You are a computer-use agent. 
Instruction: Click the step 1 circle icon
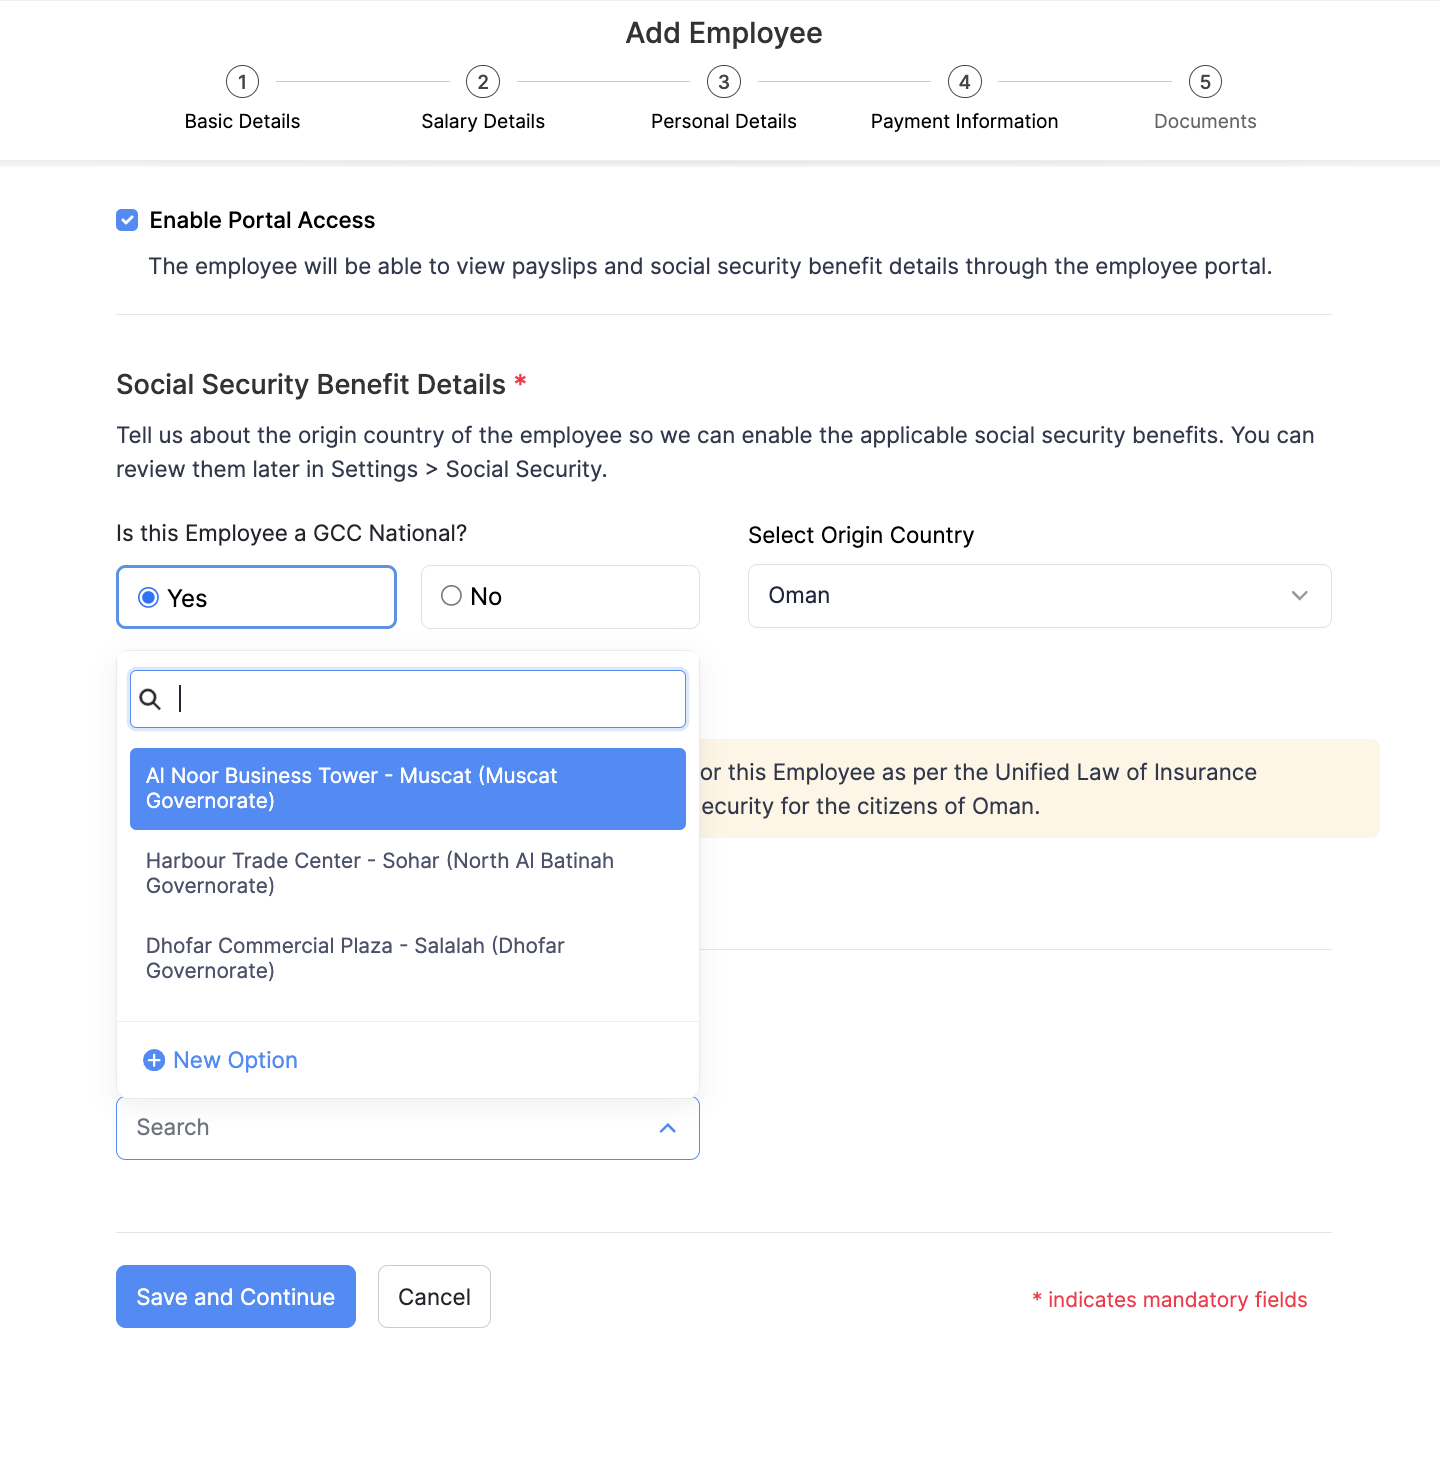[242, 82]
